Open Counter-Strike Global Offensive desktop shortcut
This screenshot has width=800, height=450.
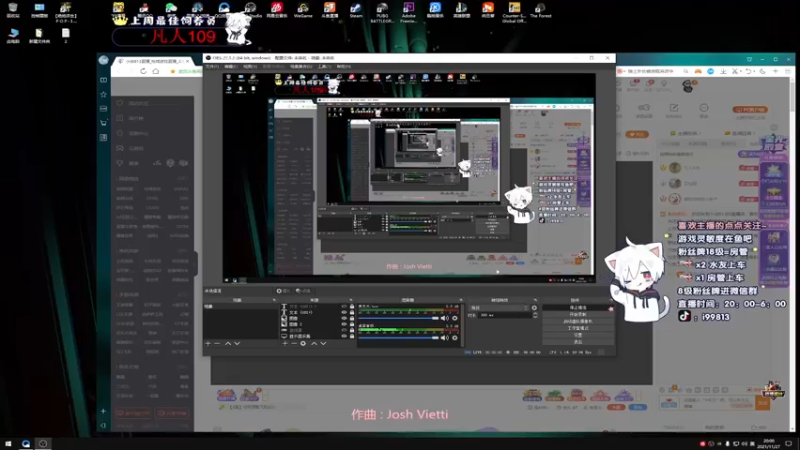point(514,12)
